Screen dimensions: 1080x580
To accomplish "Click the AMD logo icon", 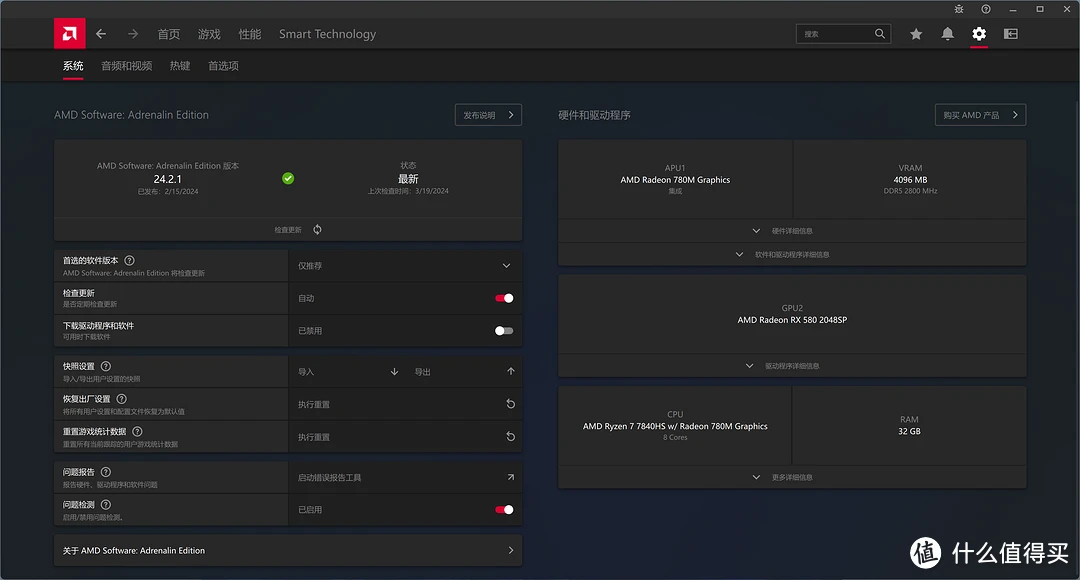I will pos(70,34).
